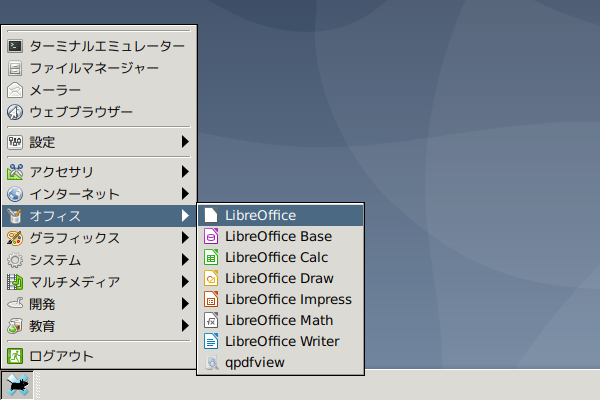Start LibreOffice Math from the submenu
Screen dimensions: 600x400
pos(280,320)
